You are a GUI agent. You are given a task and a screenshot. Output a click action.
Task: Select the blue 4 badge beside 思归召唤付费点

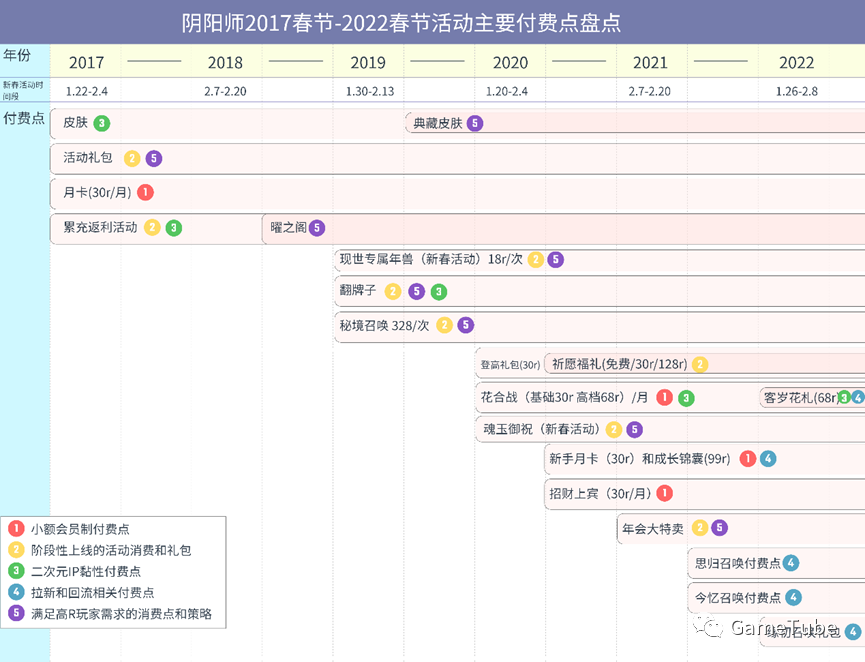click(x=791, y=563)
